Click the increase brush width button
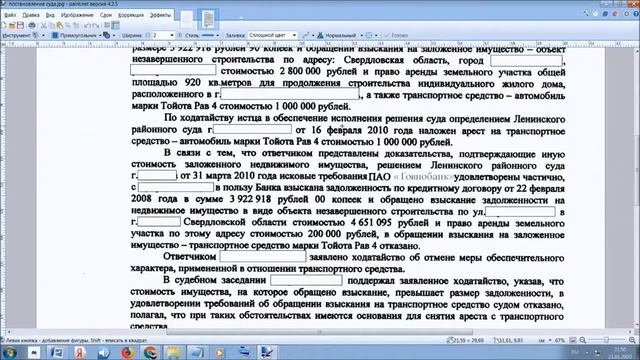This screenshot has width=640, height=360. click(180, 36)
